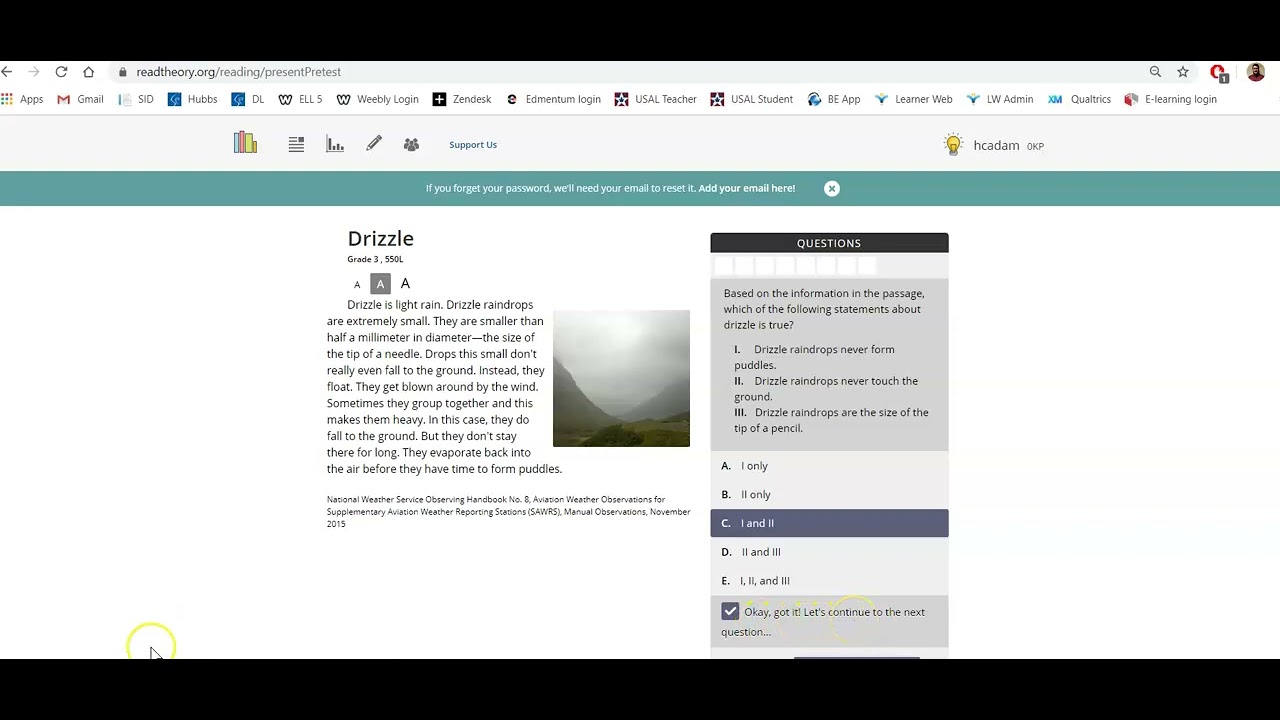Click the browser forward arrow

[x=34, y=72]
